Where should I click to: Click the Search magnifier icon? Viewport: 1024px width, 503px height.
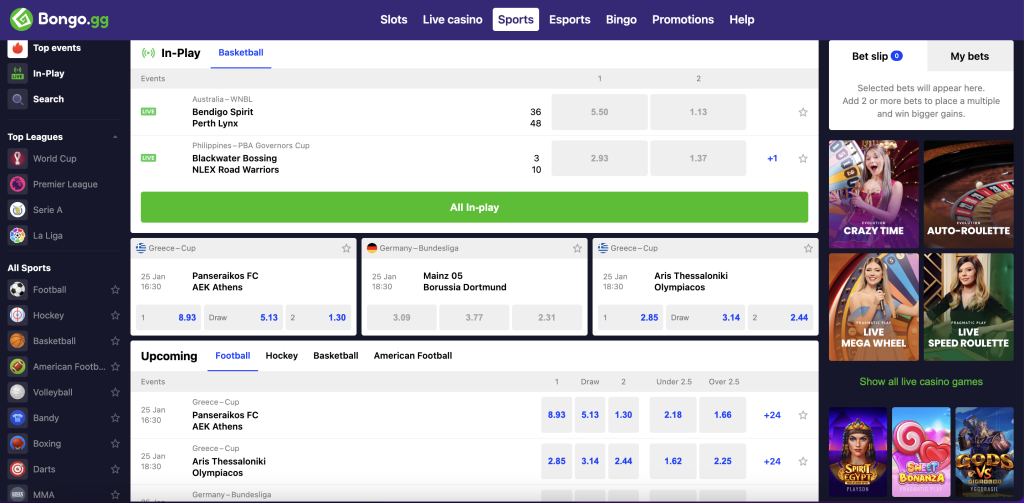pyautogui.click(x=18, y=99)
